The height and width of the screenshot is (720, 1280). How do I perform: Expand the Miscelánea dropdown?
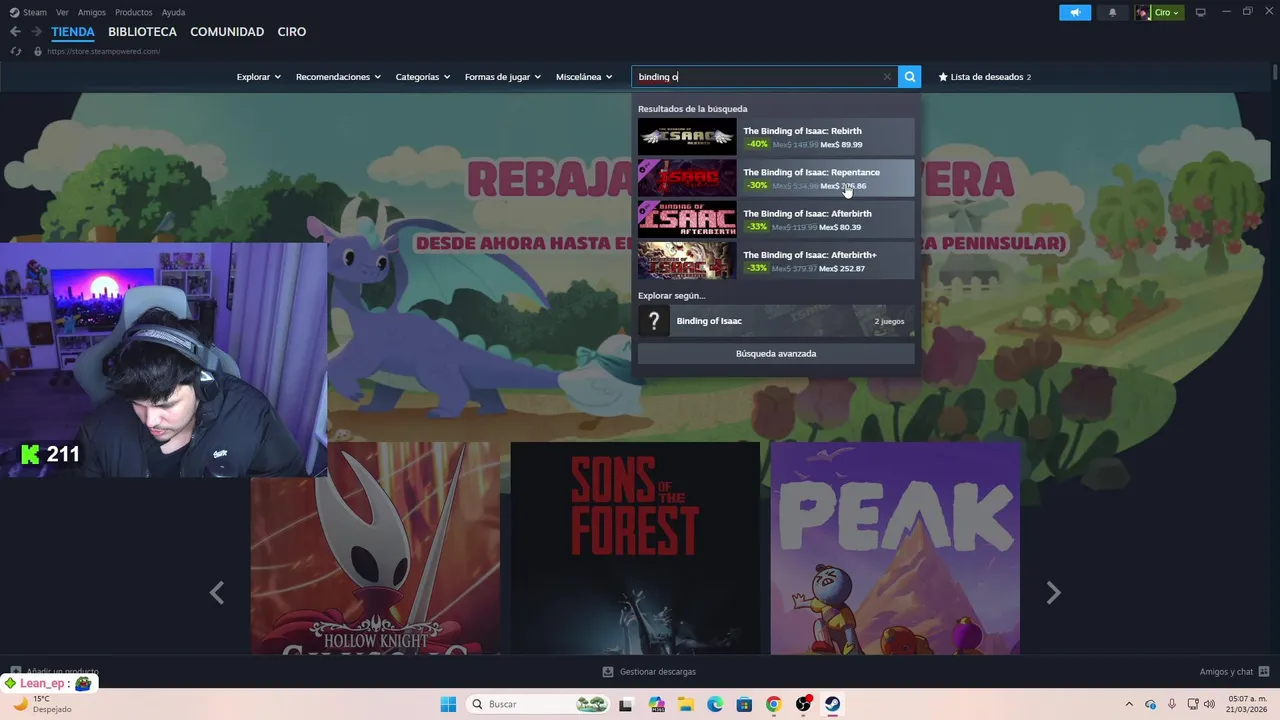click(584, 77)
